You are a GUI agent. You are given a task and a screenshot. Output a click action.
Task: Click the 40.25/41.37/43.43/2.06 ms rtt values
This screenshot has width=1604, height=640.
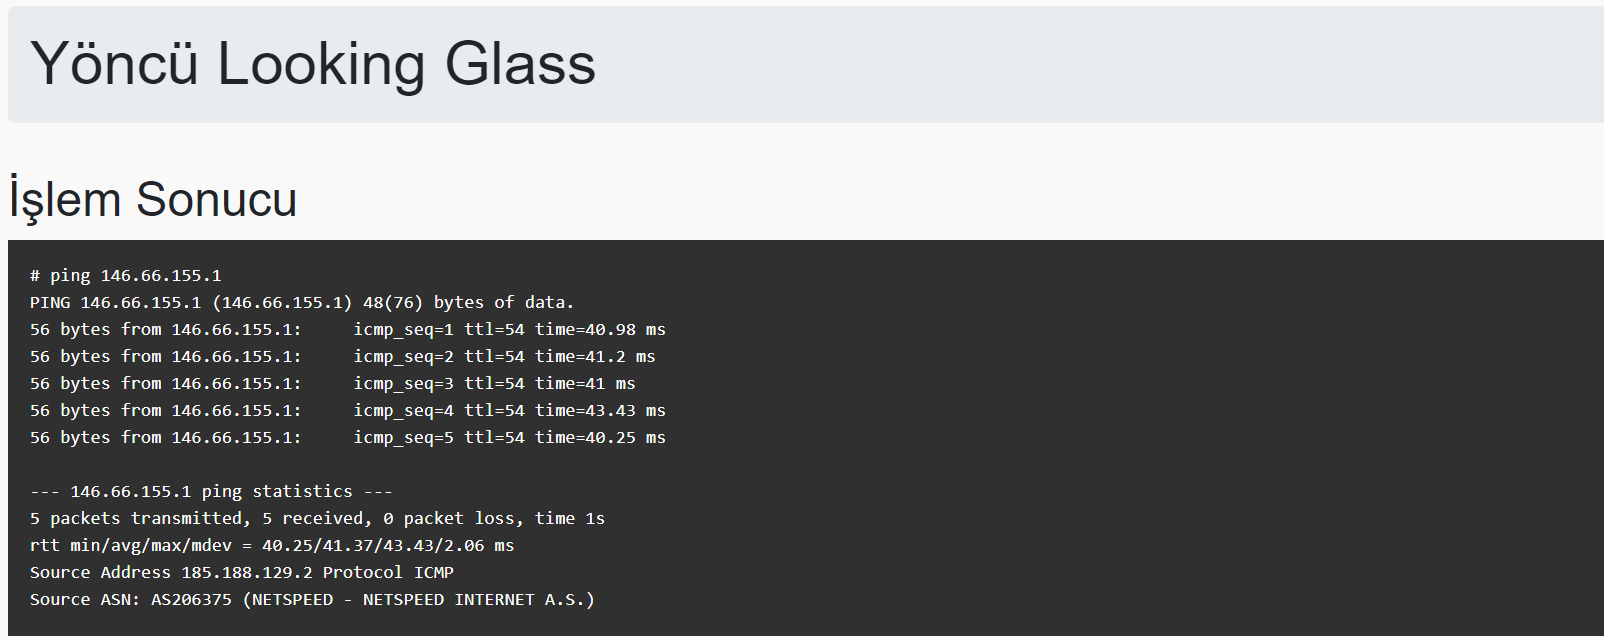tap(387, 545)
